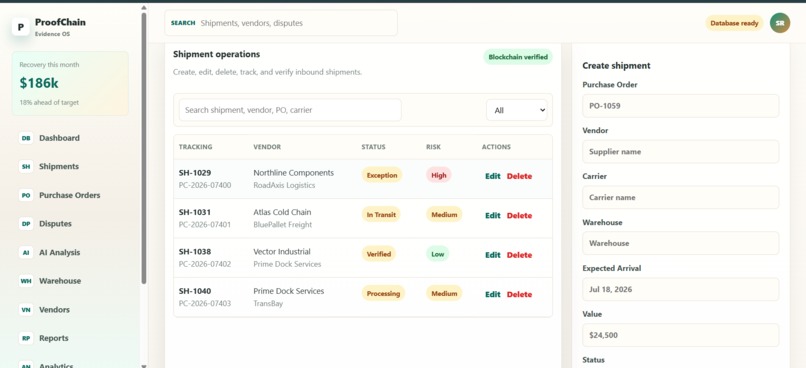Click Medium risk badge for SH-1040
Screen dimensions: 806x368
[x=444, y=293]
